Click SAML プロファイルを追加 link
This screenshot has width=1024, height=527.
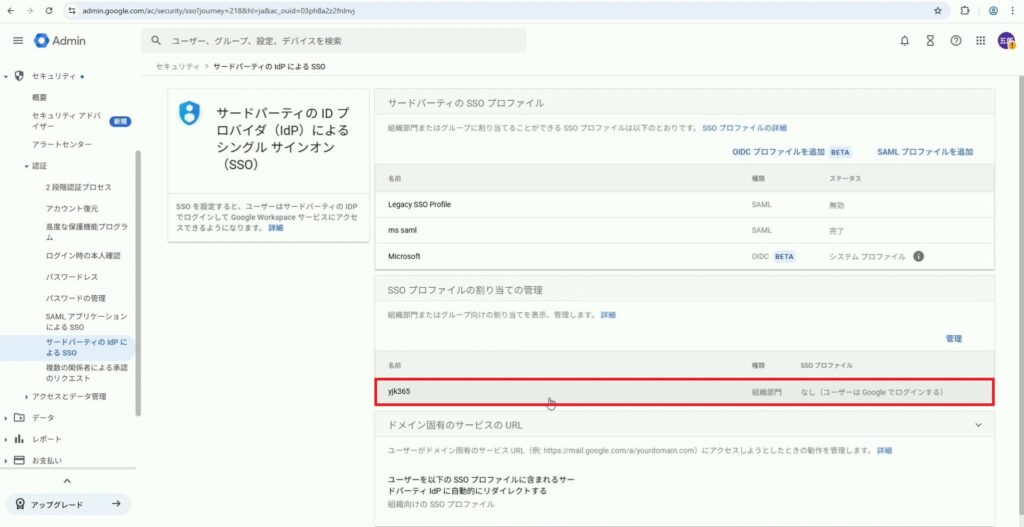924,152
